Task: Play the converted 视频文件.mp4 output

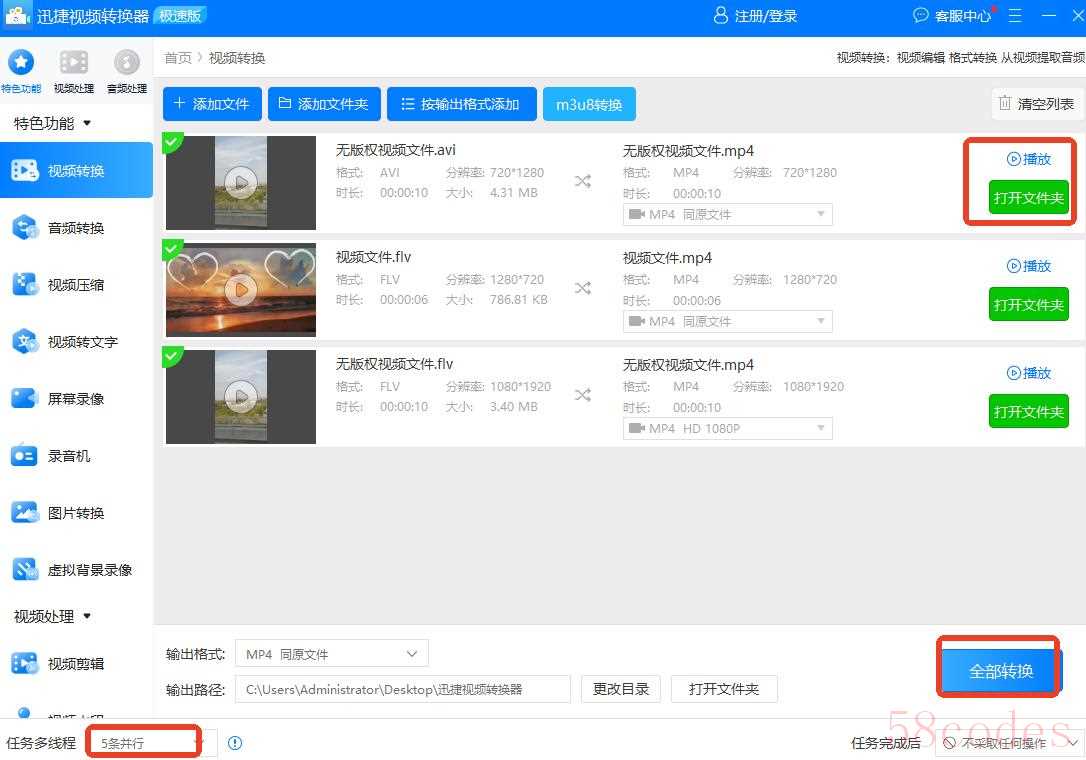Action: pos(1029,266)
